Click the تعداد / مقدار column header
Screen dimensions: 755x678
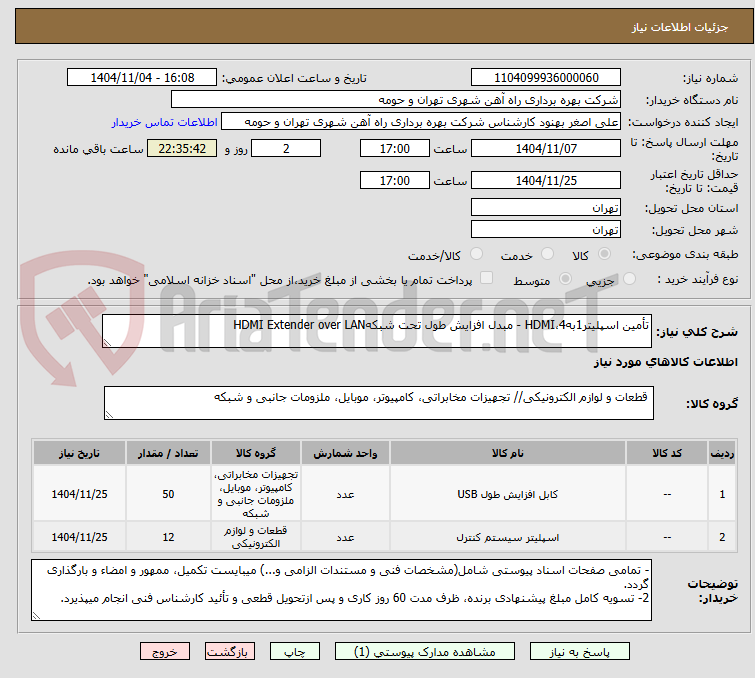(x=168, y=453)
